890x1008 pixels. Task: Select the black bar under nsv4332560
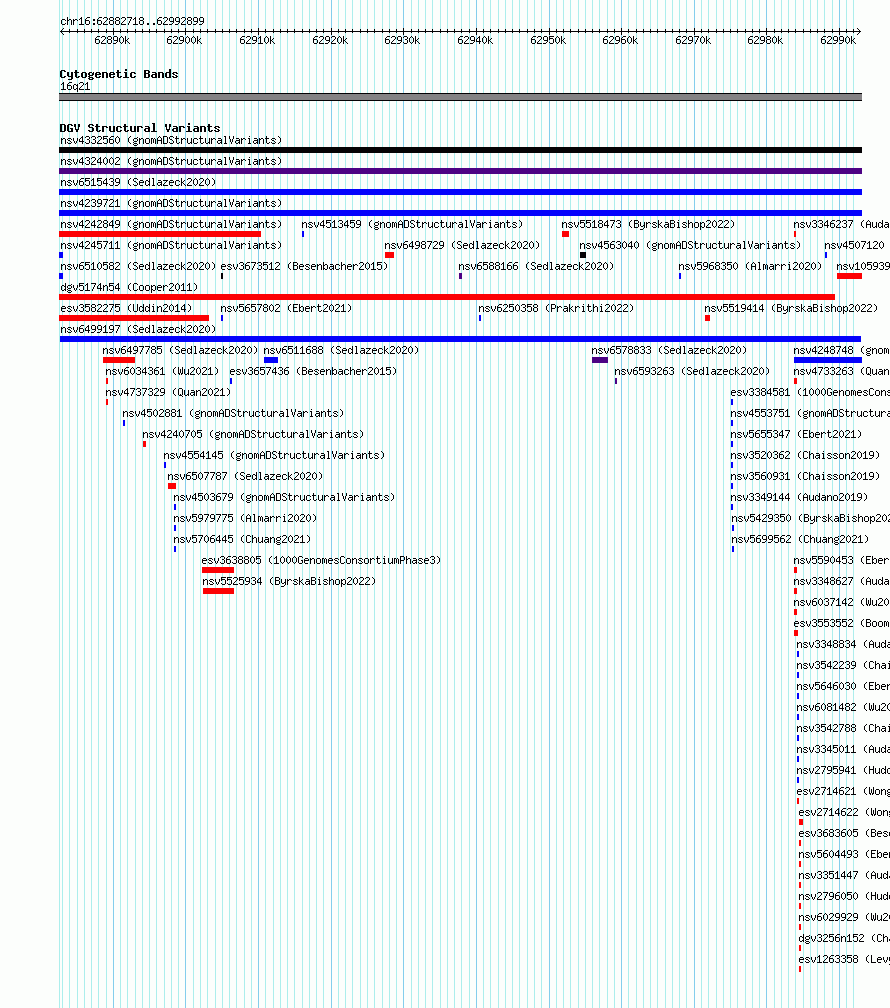point(460,150)
